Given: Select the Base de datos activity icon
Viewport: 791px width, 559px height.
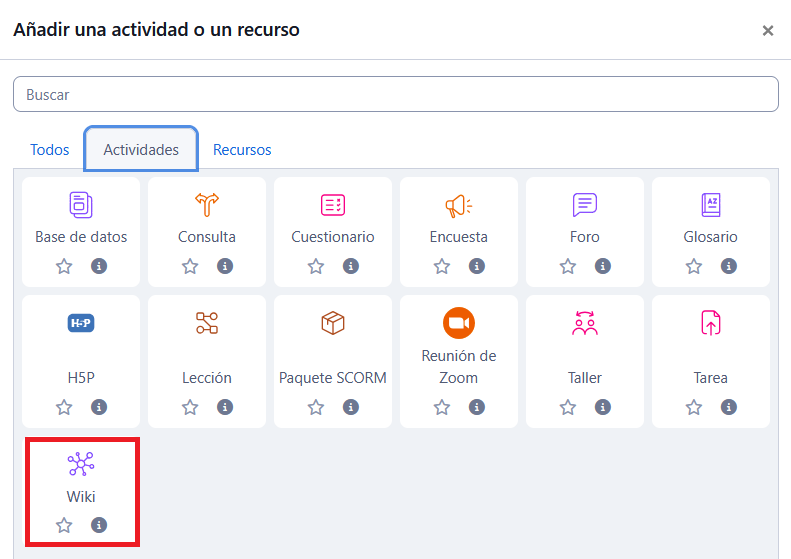Looking at the screenshot, I should (81, 205).
